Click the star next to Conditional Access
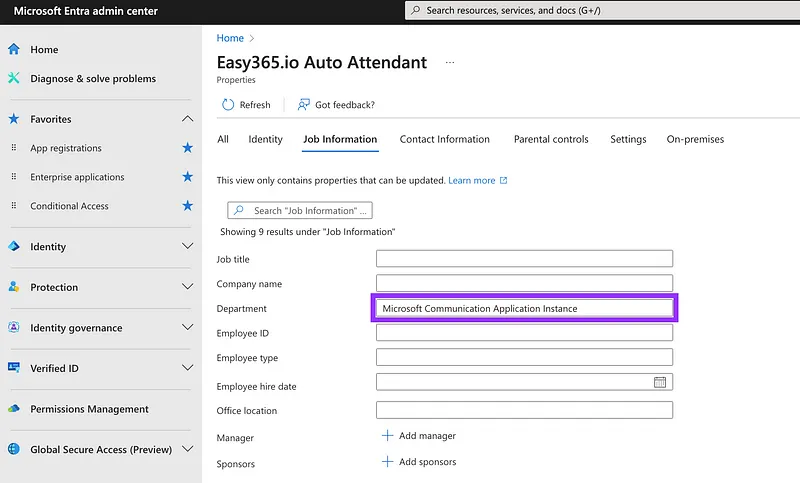Viewport: 800px width, 483px height. pos(187,206)
